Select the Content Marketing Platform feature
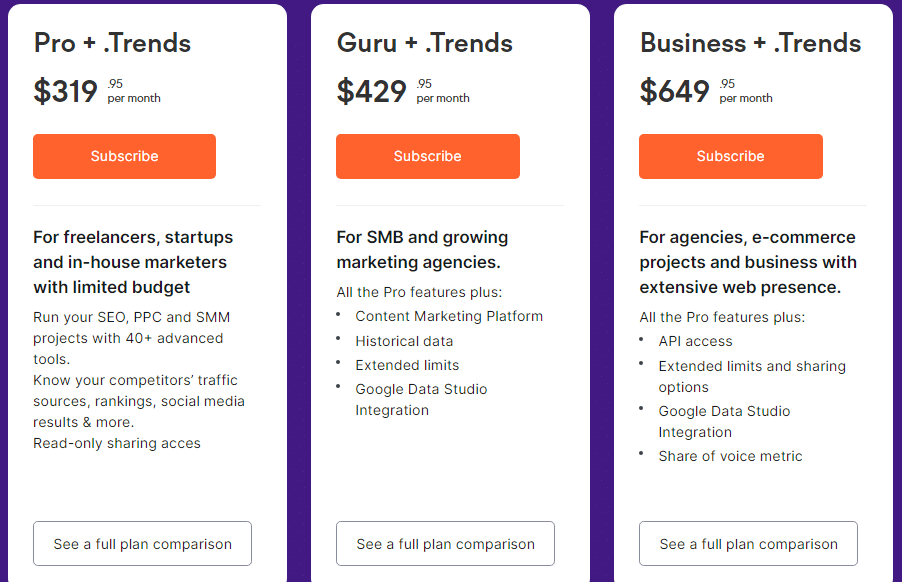Viewport: 902px width, 582px height. tap(449, 316)
